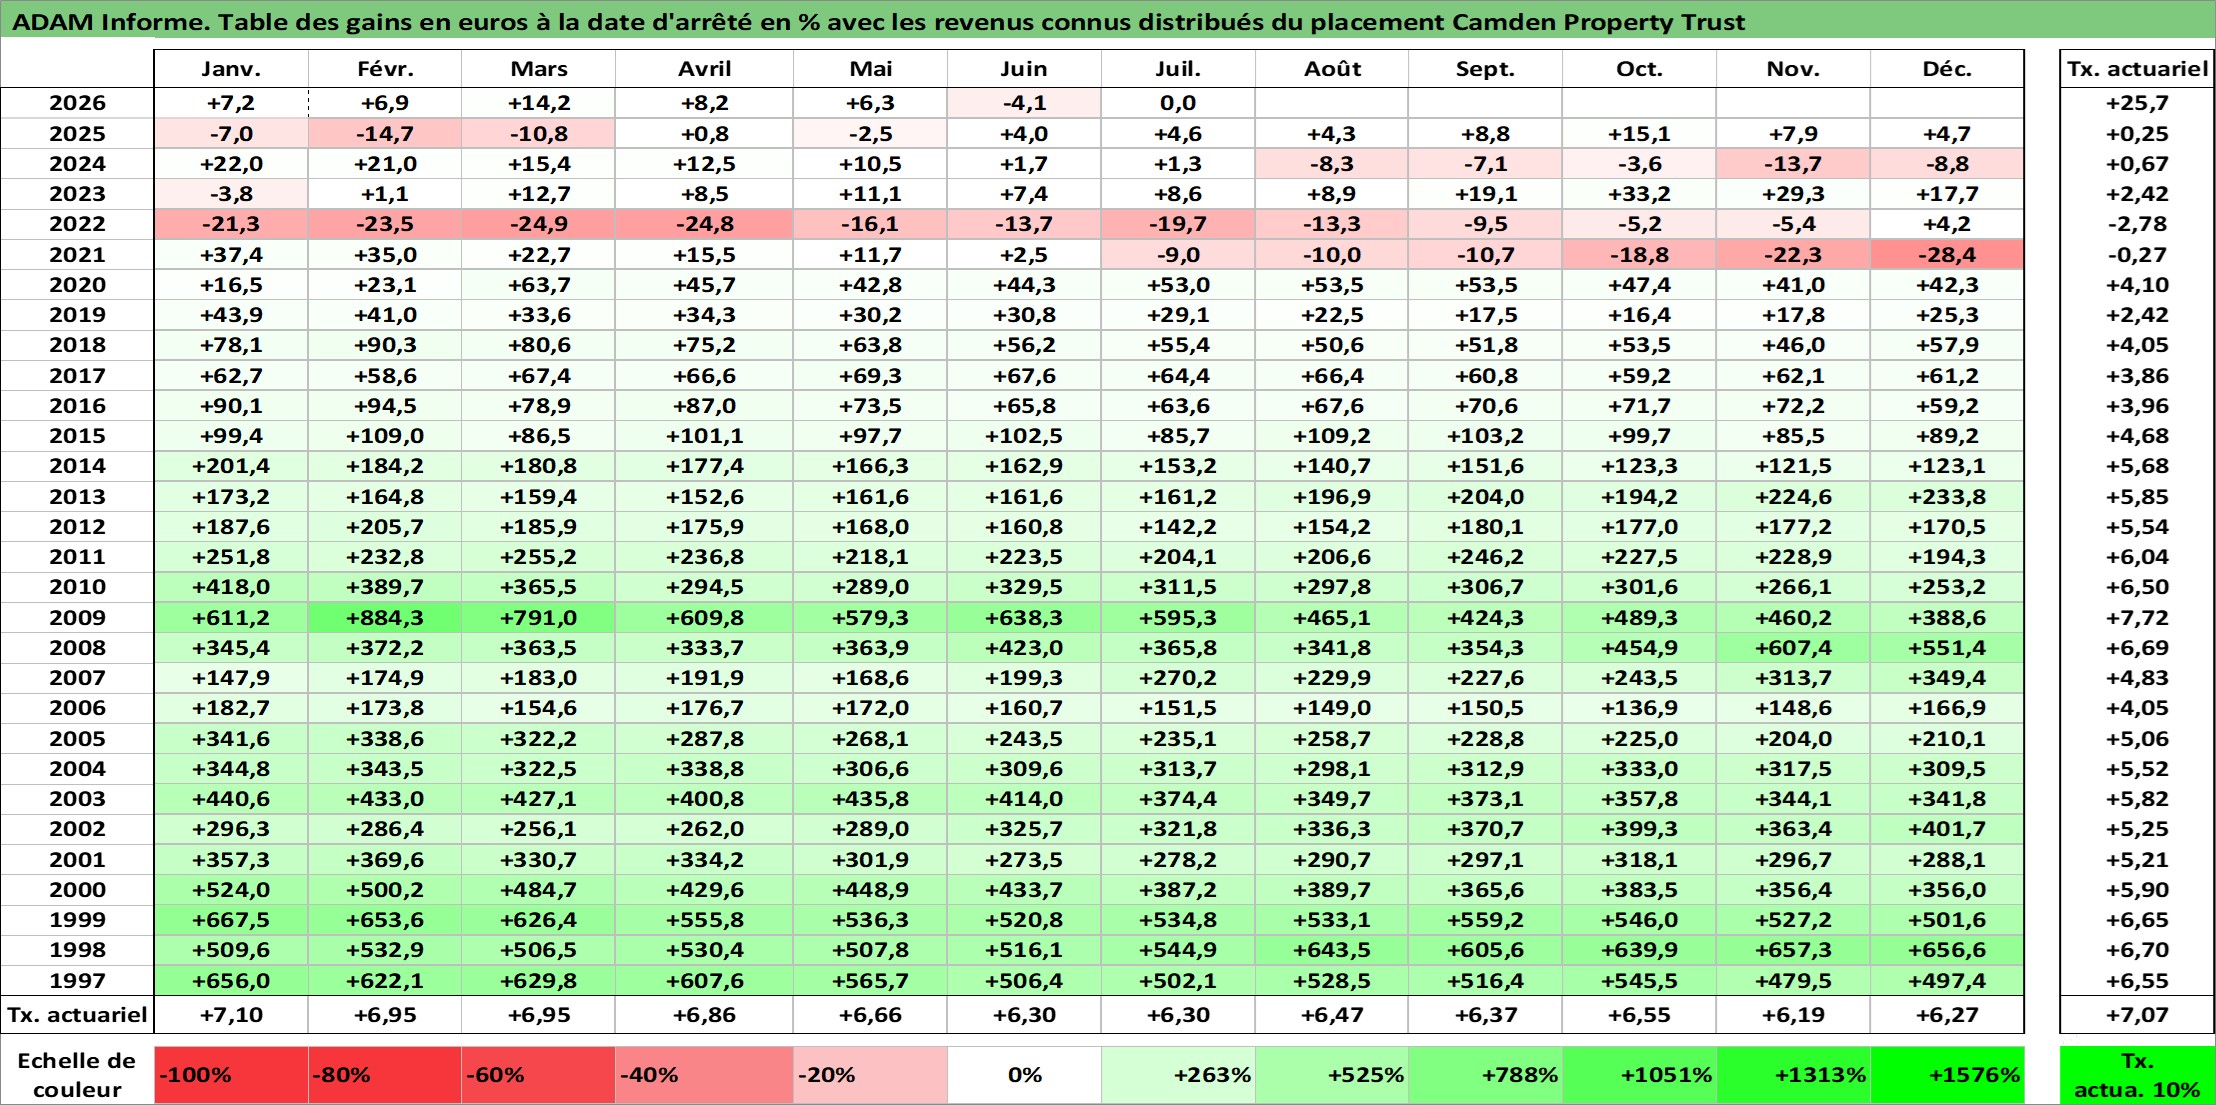This screenshot has height=1105, width=2216.
Task: Click the +6,19 November actuarial rate
Action: coord(1793,1015)
